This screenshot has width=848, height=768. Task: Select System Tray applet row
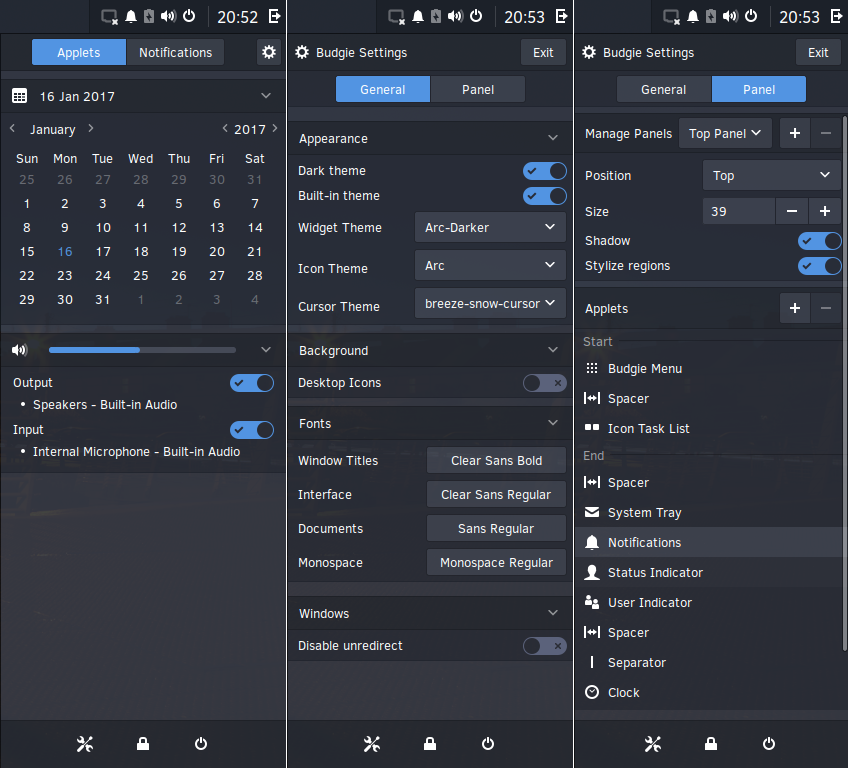(710, 512)
